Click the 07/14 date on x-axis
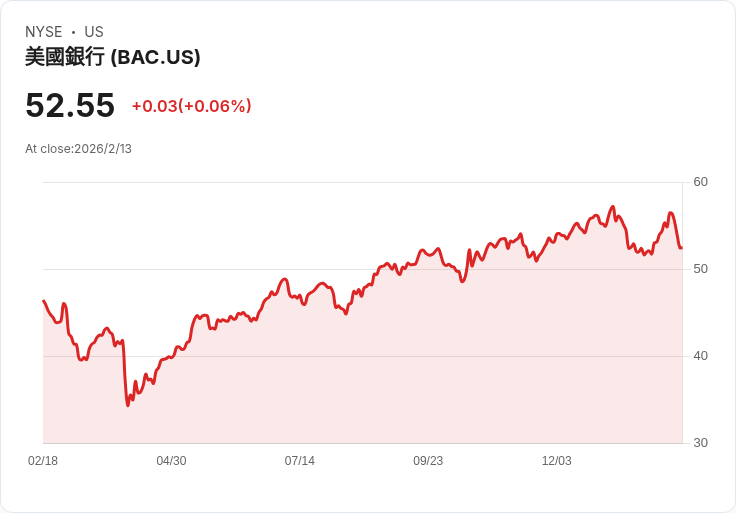Viewport: 736px width, 513px height. pos(300,461)
